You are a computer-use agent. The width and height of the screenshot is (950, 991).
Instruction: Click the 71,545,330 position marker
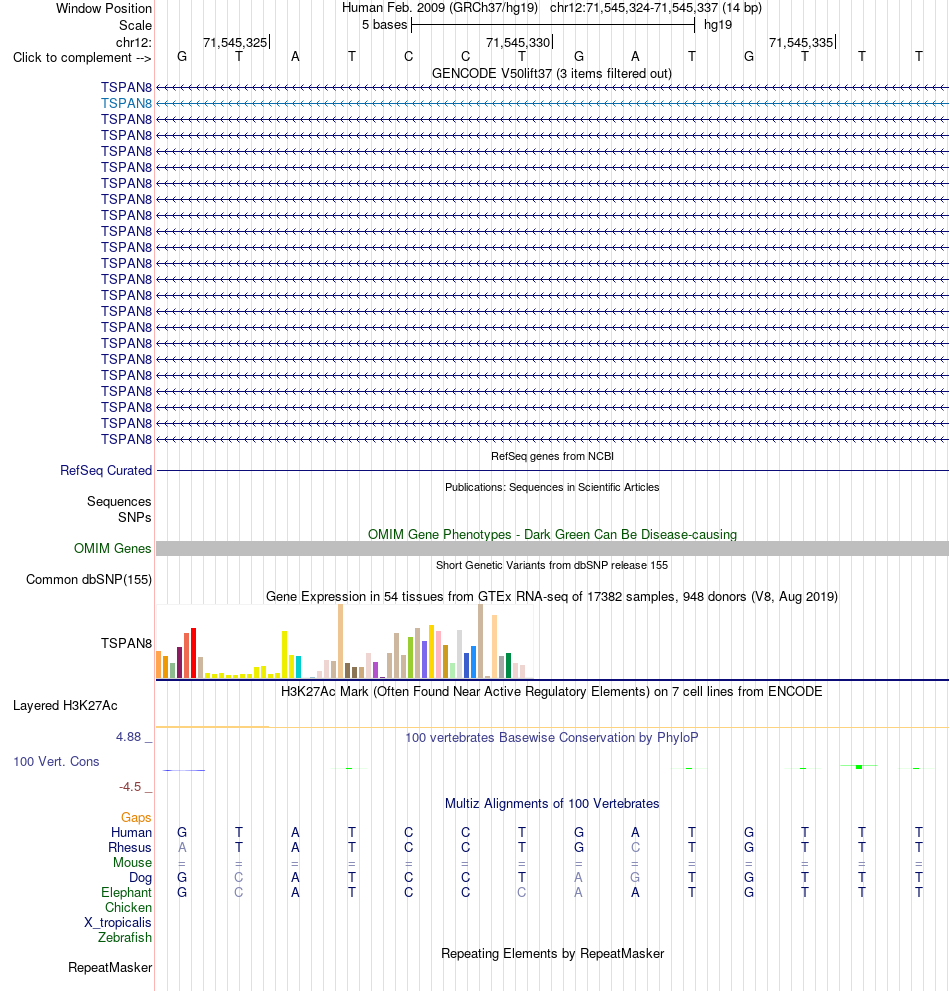(x=519, y=42)
